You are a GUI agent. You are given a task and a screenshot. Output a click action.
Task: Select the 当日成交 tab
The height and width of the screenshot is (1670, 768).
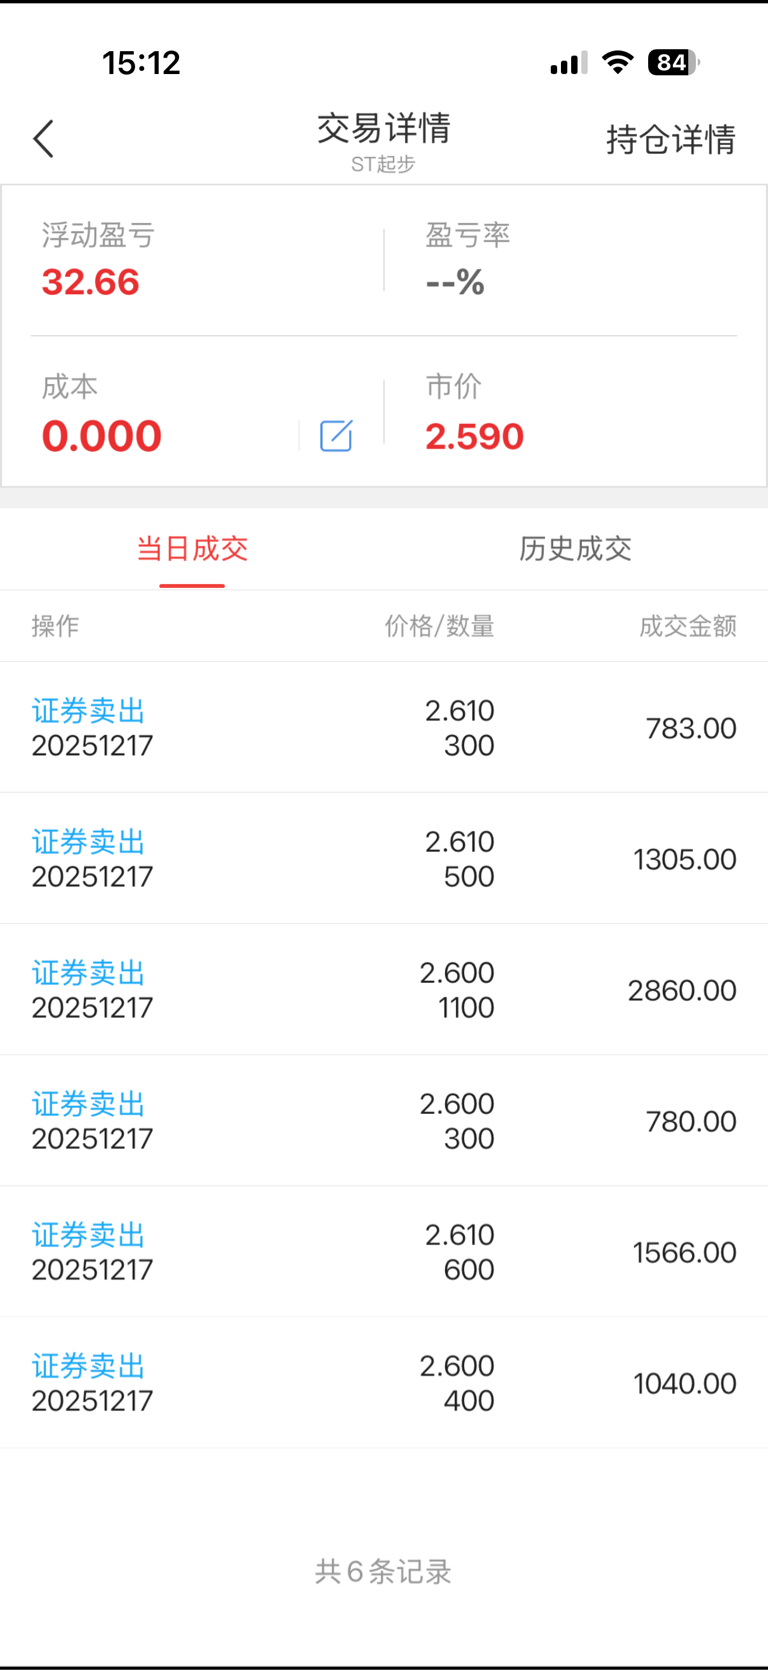192,548
